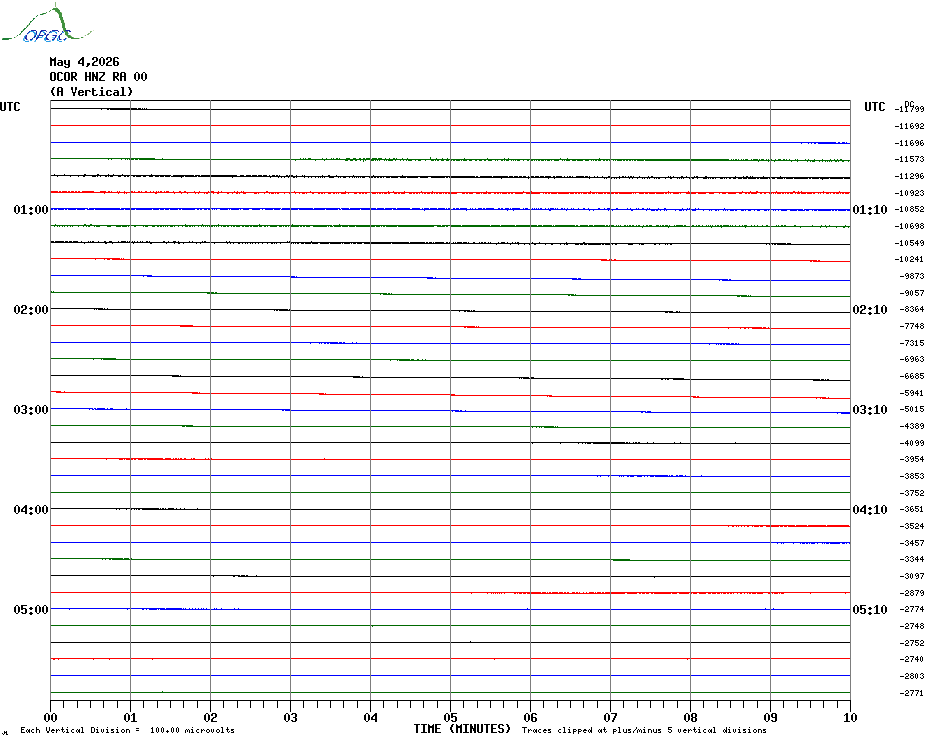
Task: Click the 00 minute axis tick label
Action: click(x=50, y=717)
